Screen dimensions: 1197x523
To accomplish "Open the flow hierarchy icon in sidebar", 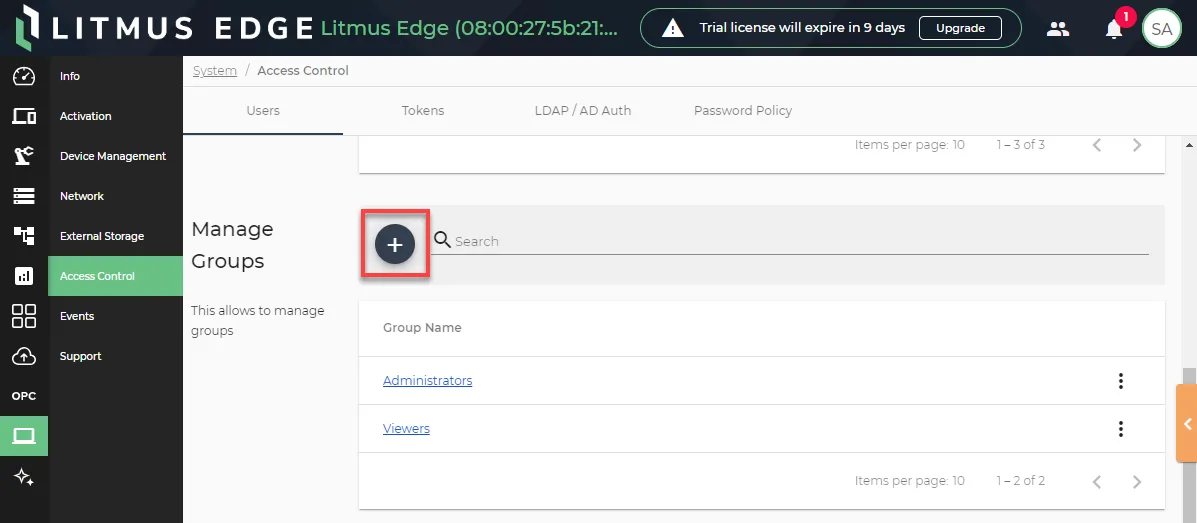I will (x=24, y=236).
